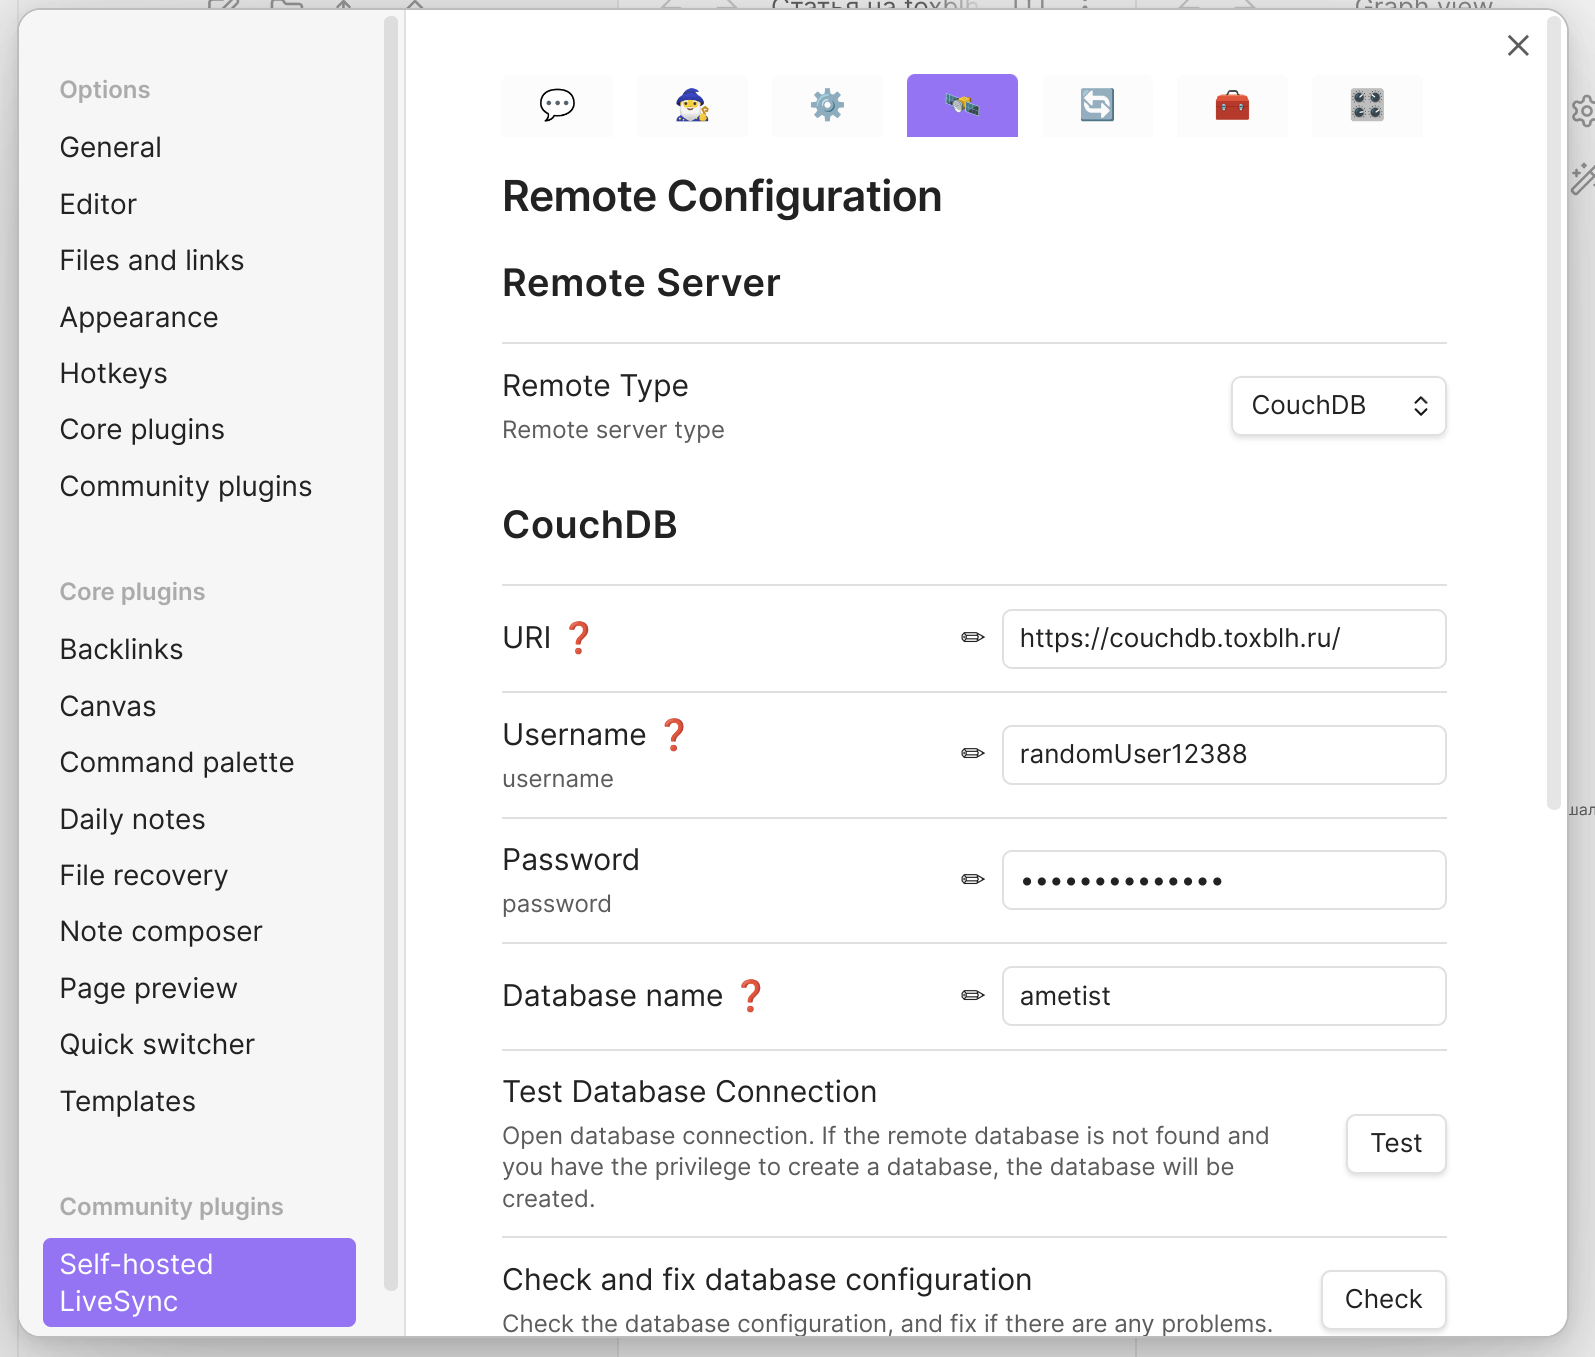Click the settings content vertical scrollbar
1595x1357 pixels.
pyautogui.click(x=1553, y=412)
